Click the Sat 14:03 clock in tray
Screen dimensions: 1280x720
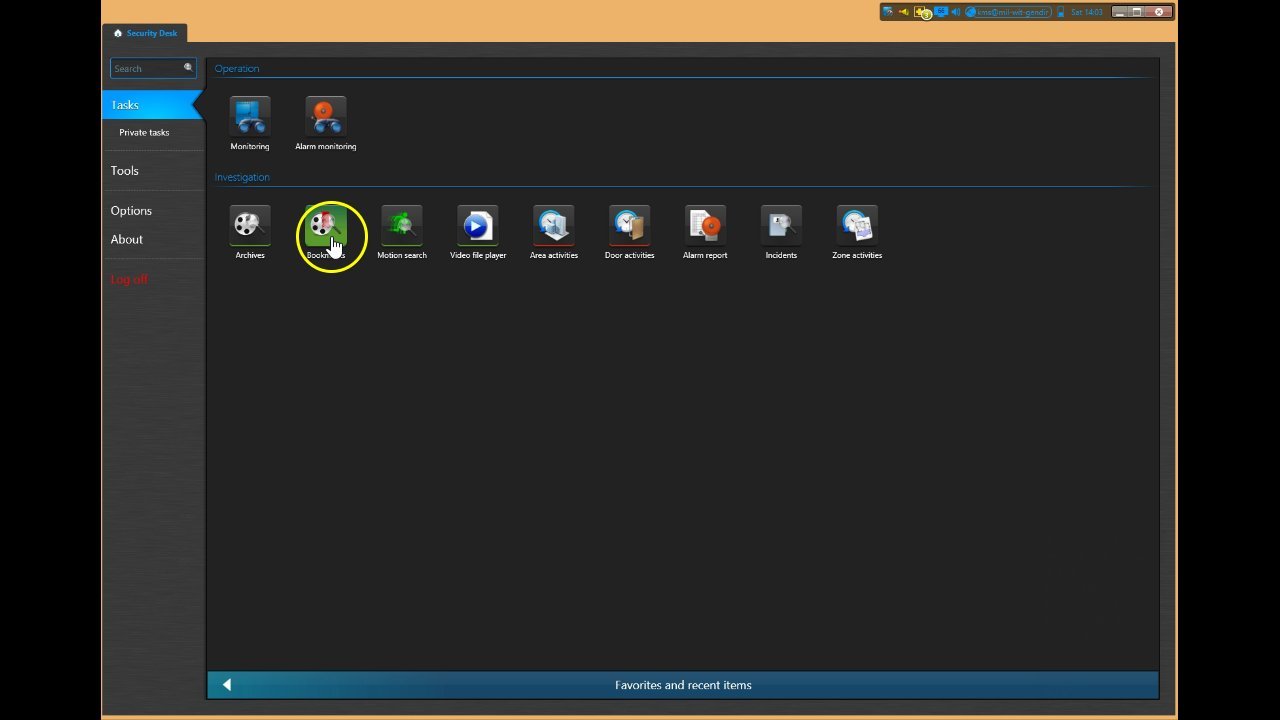(1087, 12)
